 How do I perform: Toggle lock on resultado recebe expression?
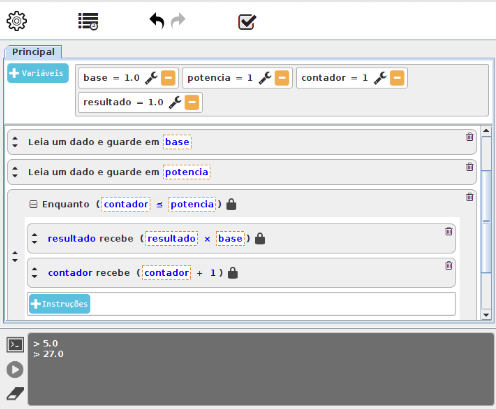tap(260, 239)
